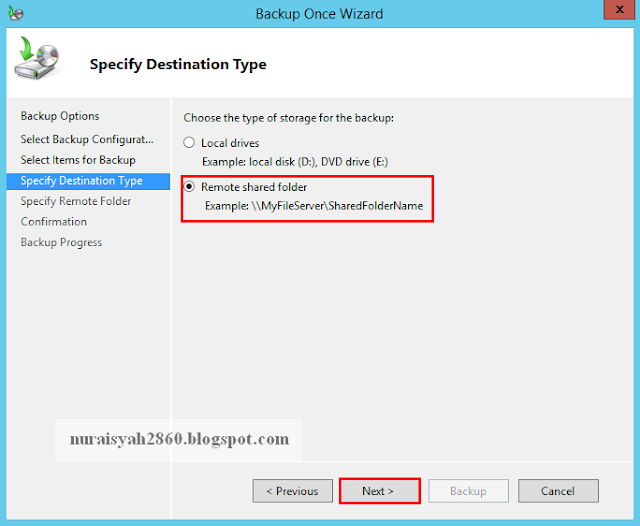Jump to the Specify Remote Folder step
This screenshot has width=640, height=526.
(76, 201)
